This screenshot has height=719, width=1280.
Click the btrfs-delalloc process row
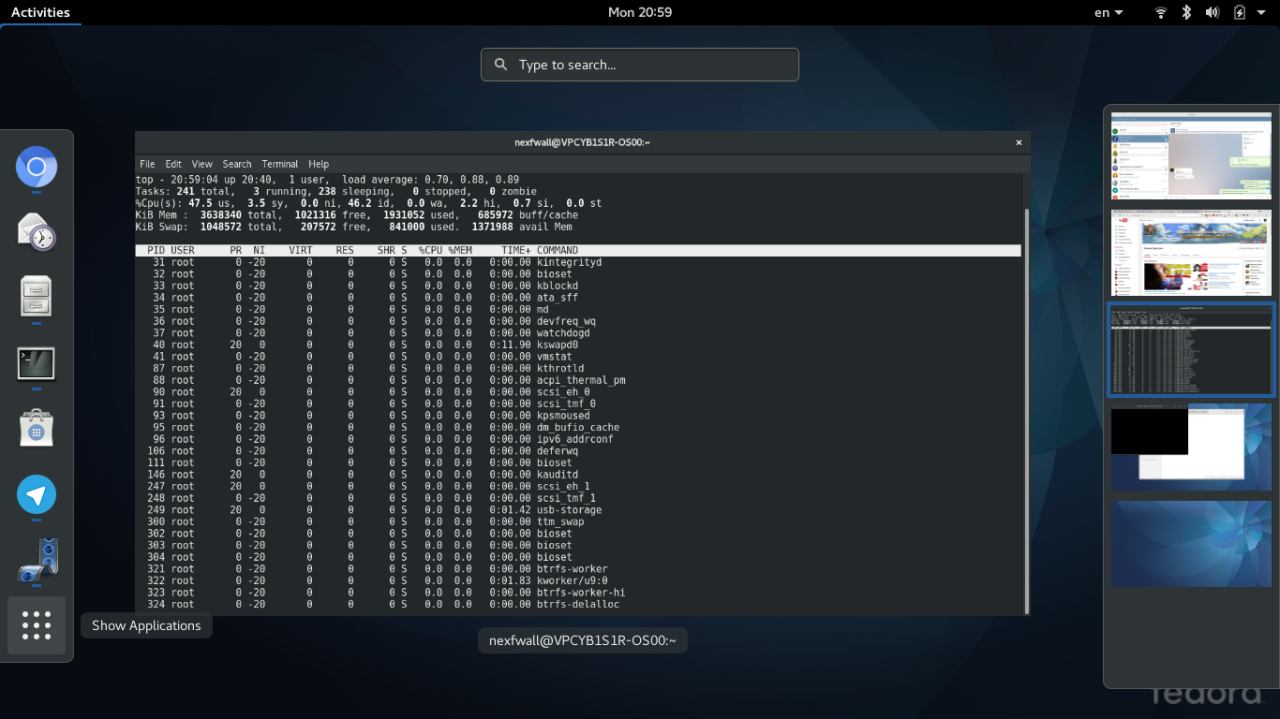click(578, 604)
